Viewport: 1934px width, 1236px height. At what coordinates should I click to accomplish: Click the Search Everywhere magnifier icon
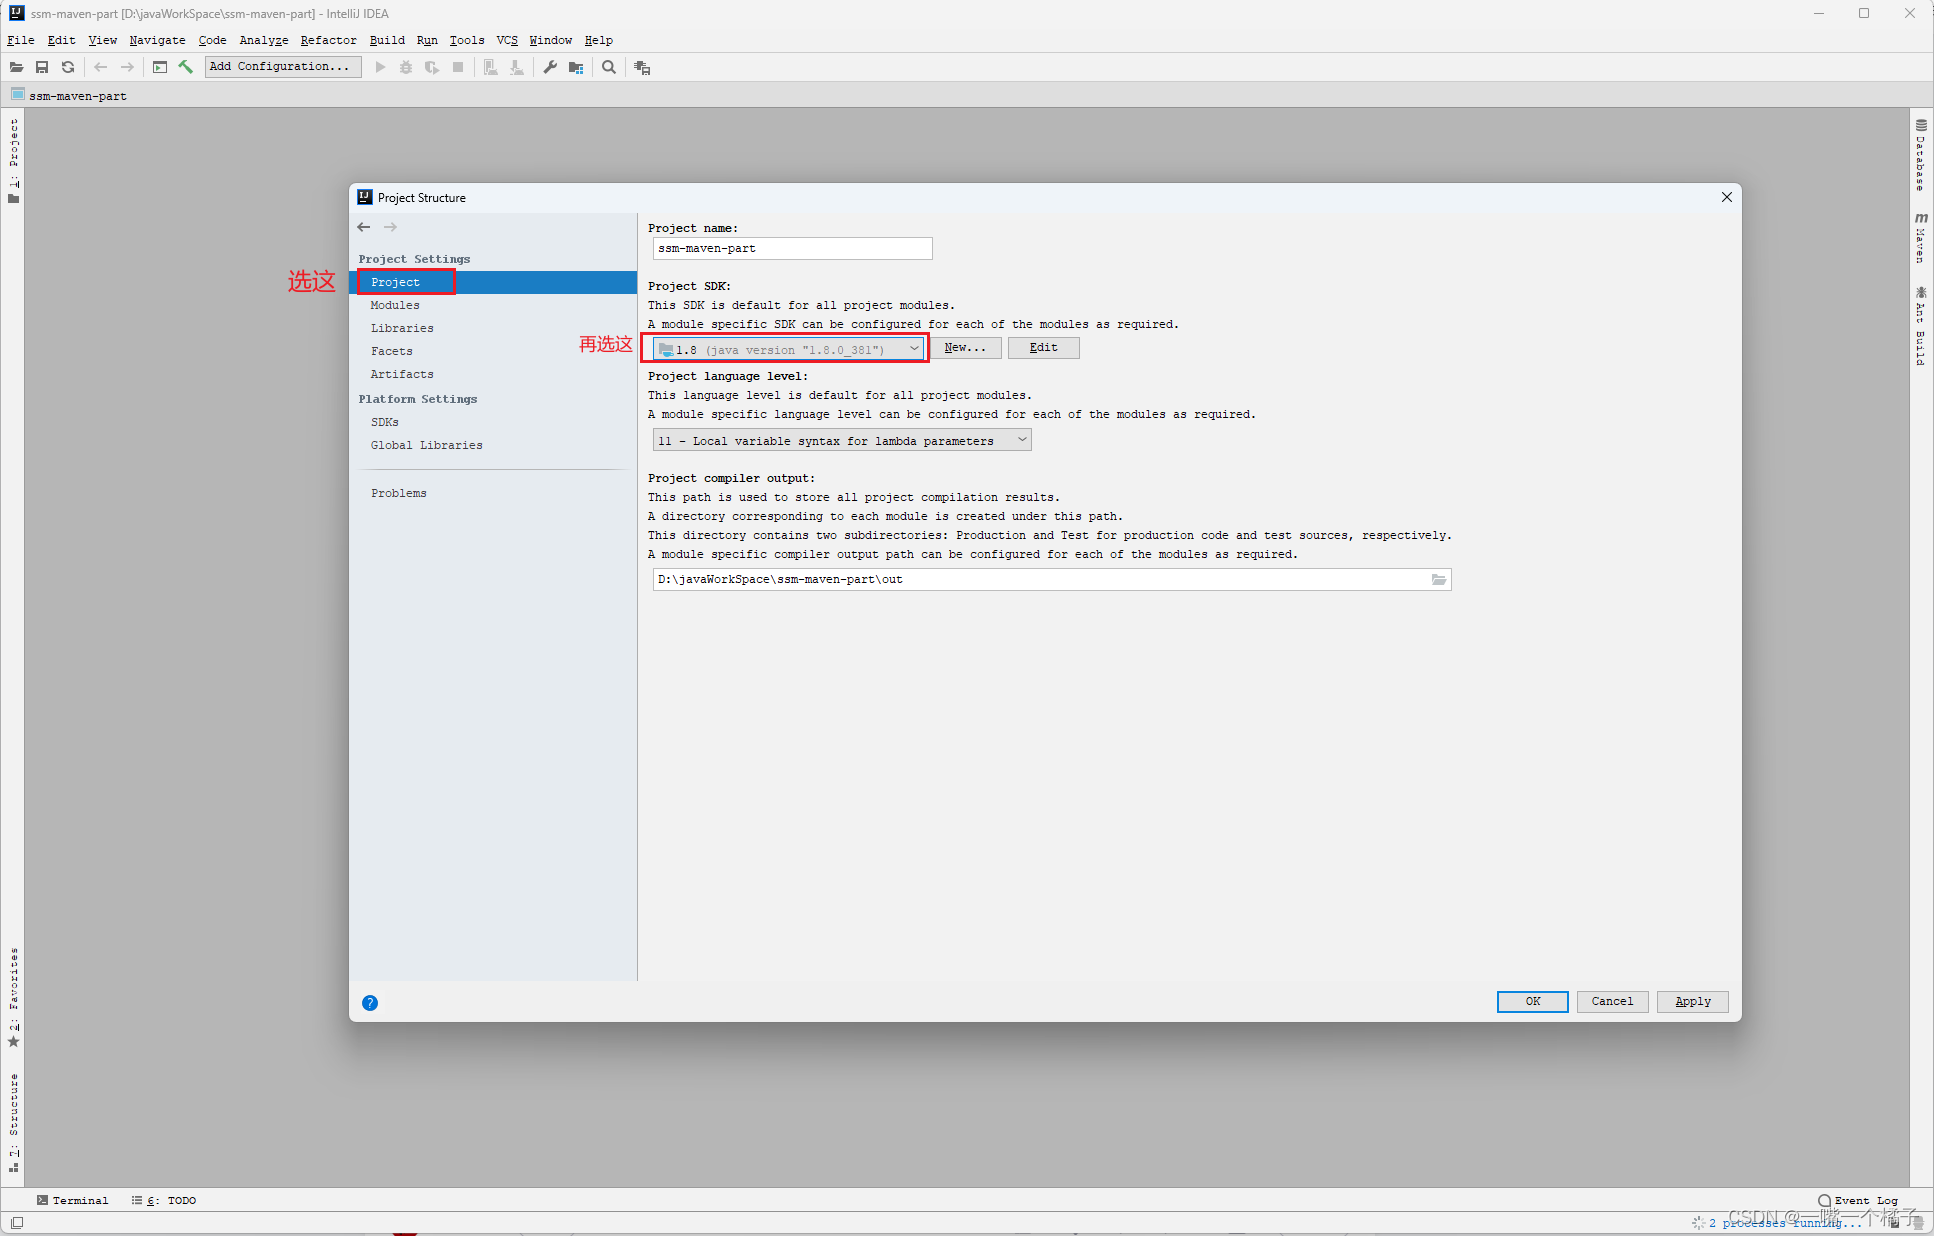pos(609,67)
